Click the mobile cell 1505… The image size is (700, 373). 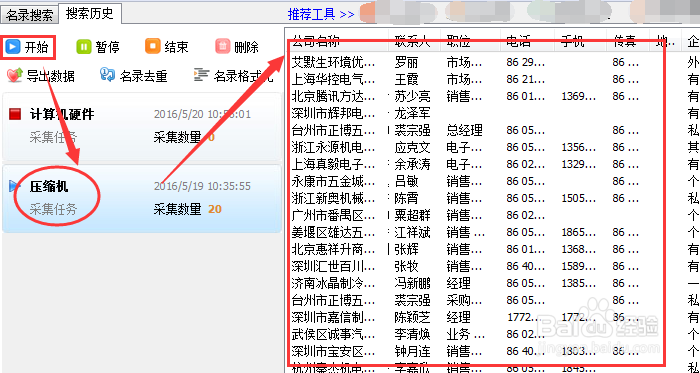[x=578, y=198]
